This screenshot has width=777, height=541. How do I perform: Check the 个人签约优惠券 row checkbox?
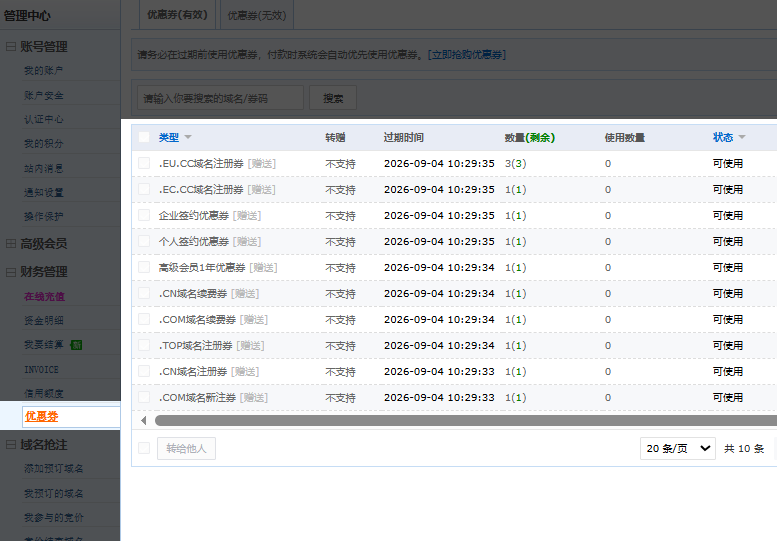[x=144, y=241]
